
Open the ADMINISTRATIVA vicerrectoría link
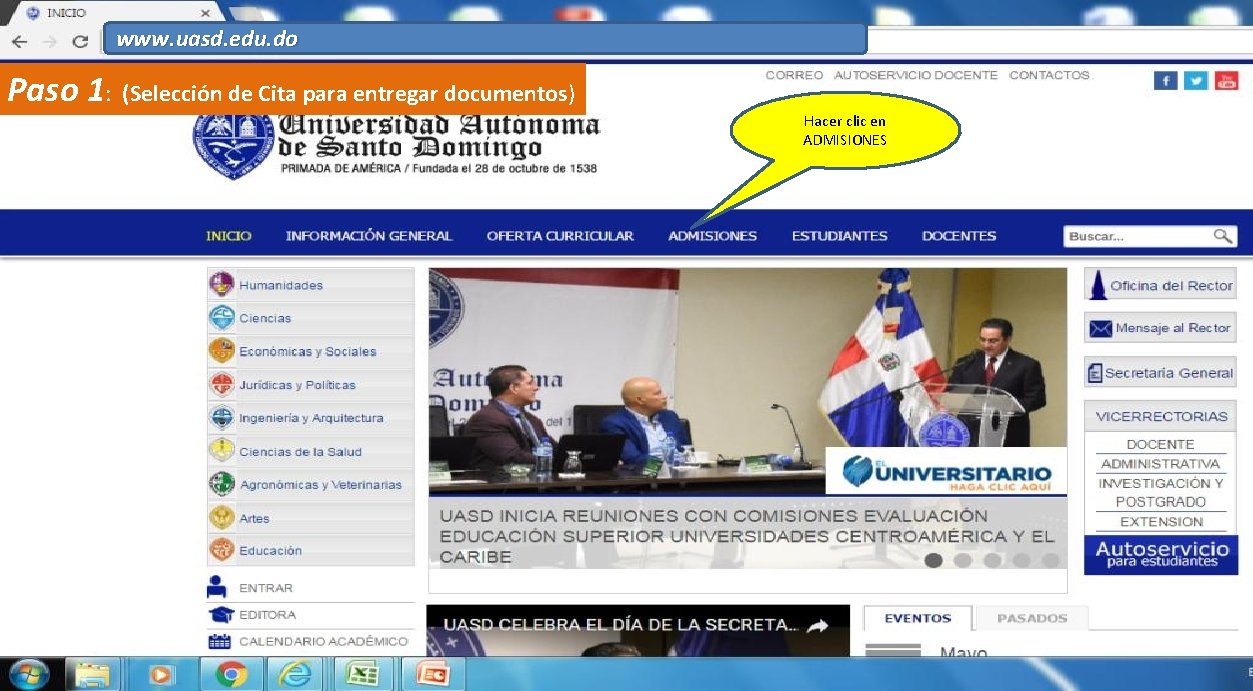pos(1160,464)
